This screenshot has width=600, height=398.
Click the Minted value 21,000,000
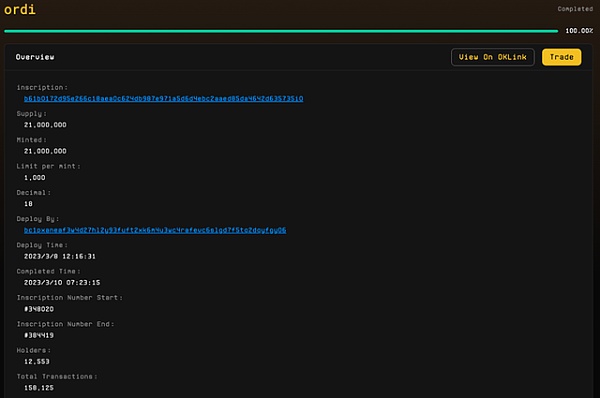click(x=45, y=151)
